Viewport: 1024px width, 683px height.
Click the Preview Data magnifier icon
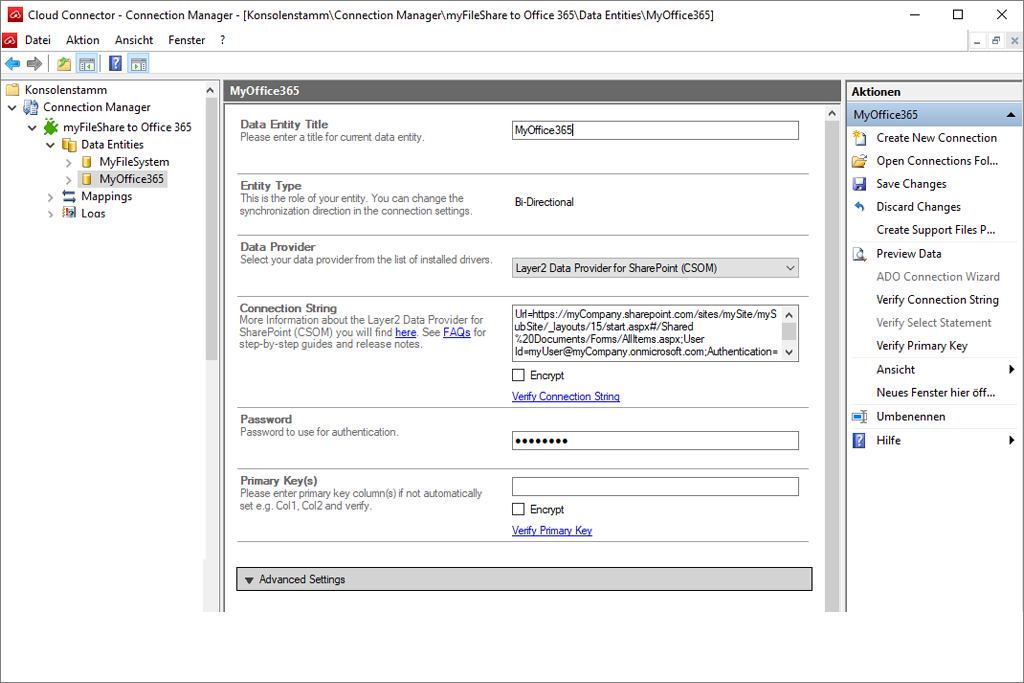tap(859, 254)
